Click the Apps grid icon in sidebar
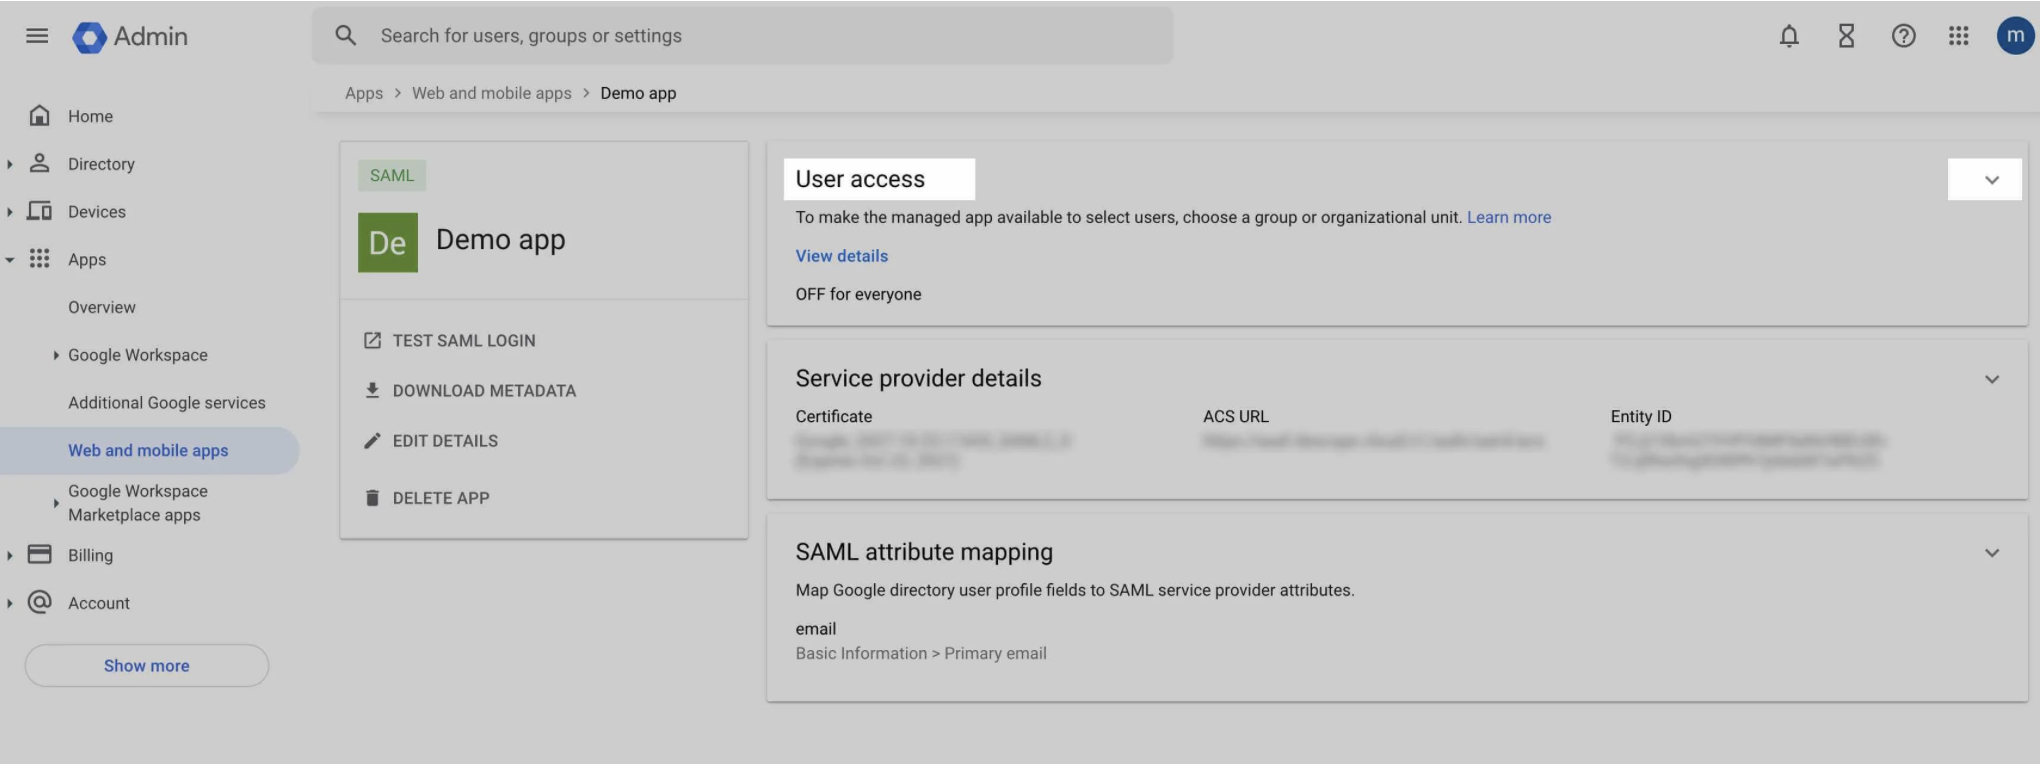 [39, 259]
